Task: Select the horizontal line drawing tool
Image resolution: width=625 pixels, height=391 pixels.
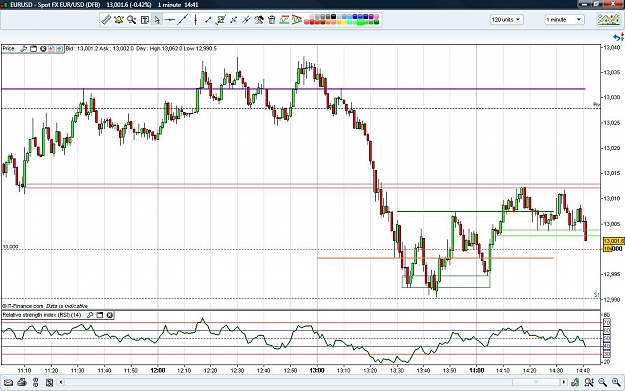Action: (x=170, y=20)
